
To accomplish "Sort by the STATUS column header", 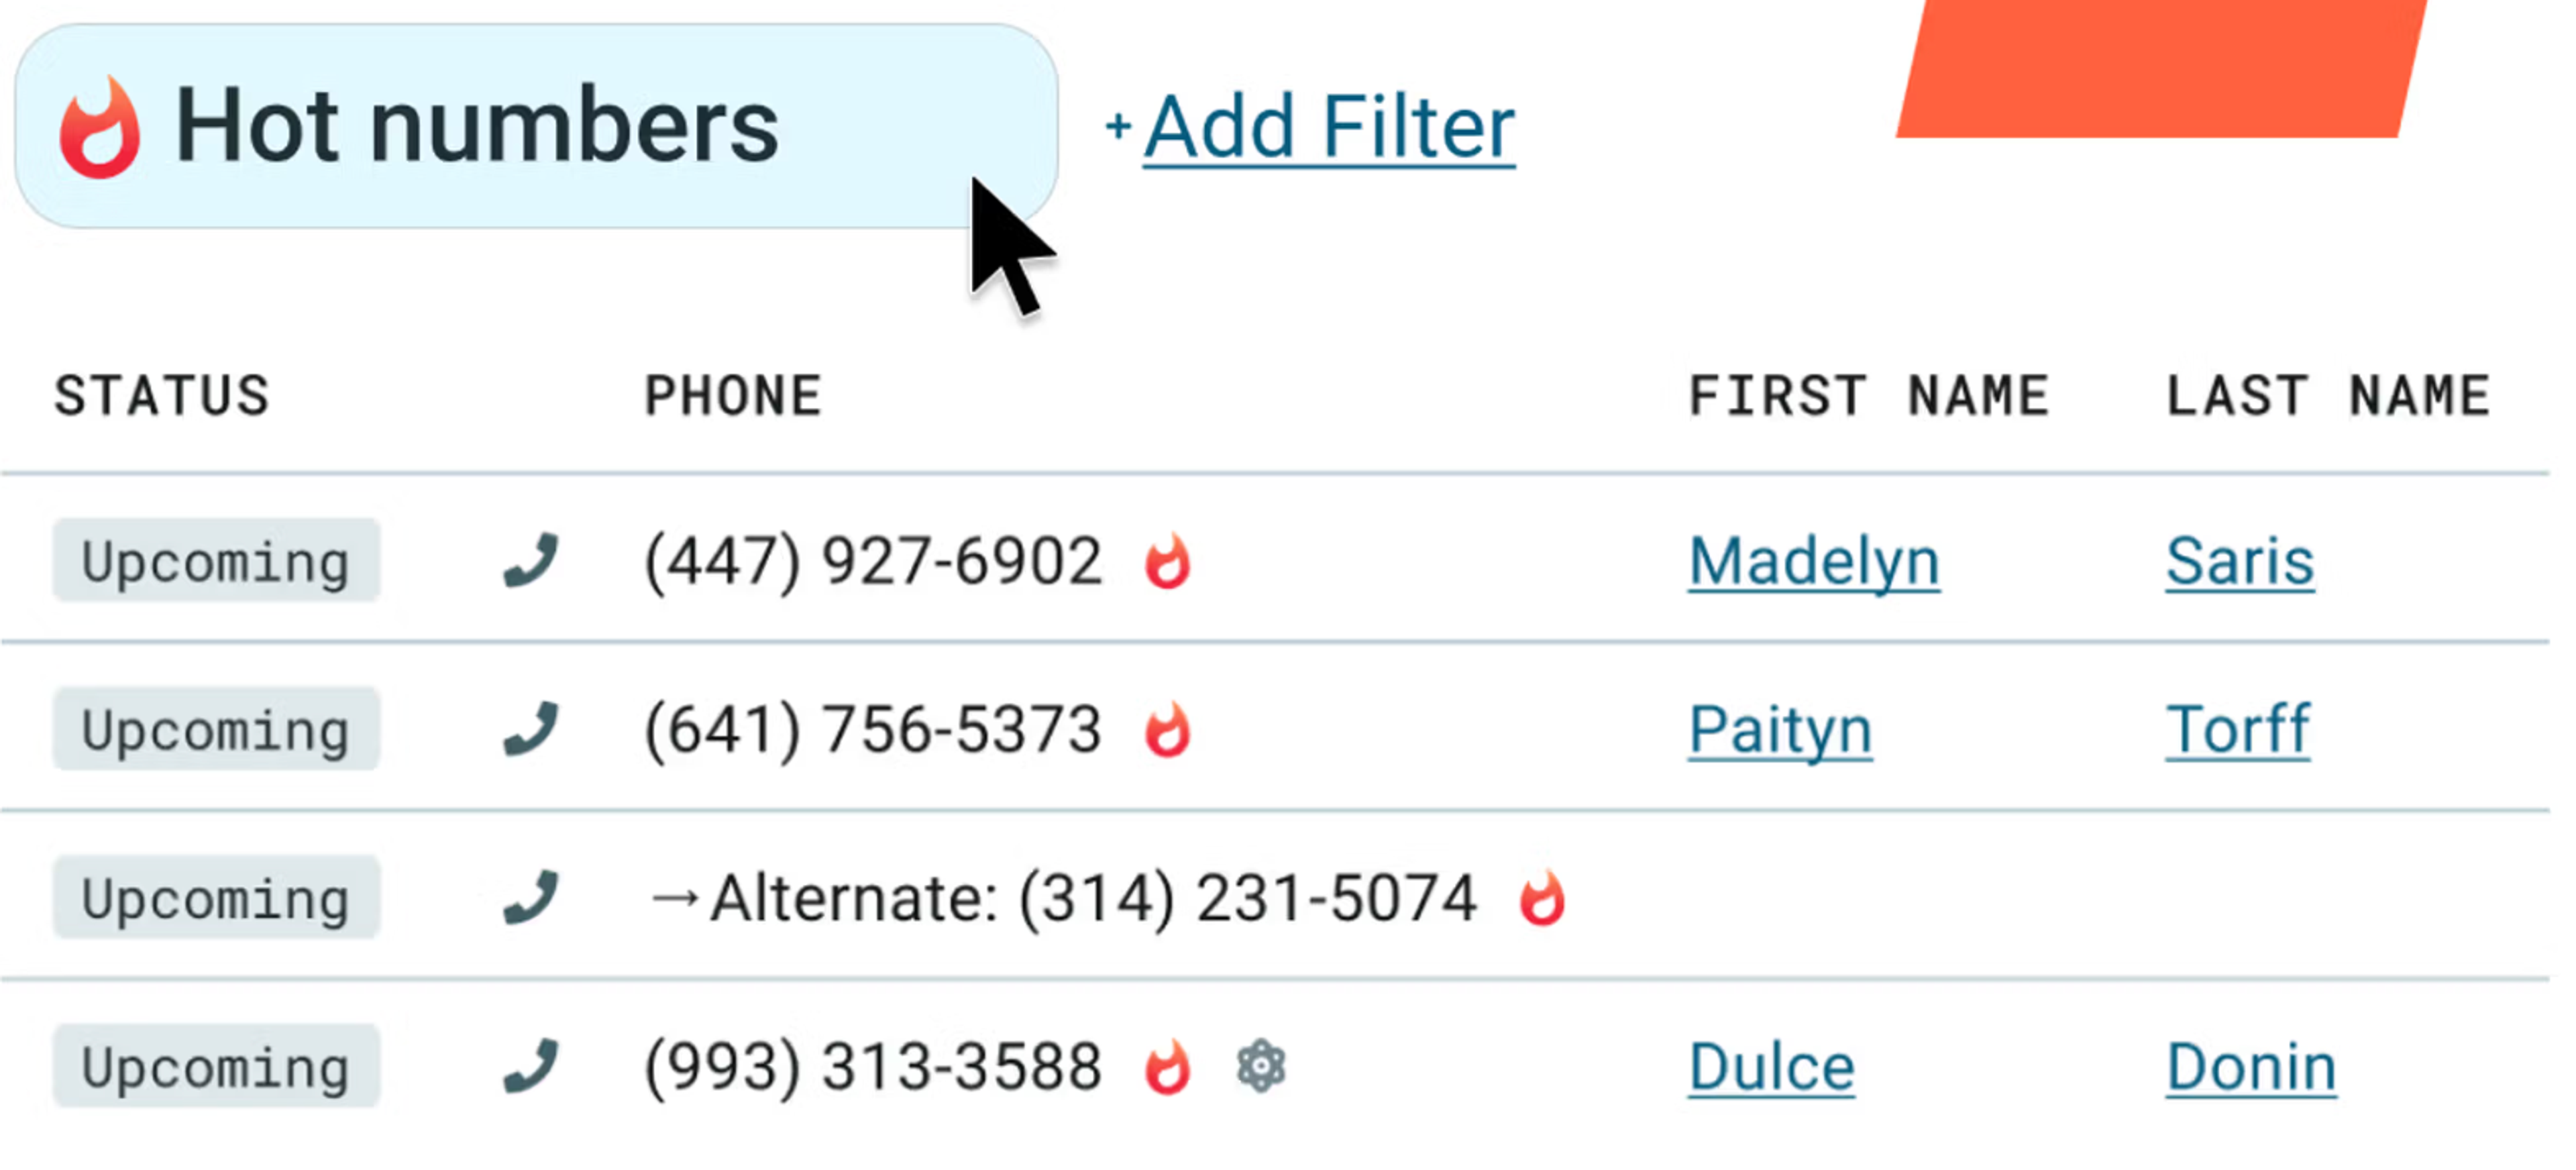I will click(162, 395).
